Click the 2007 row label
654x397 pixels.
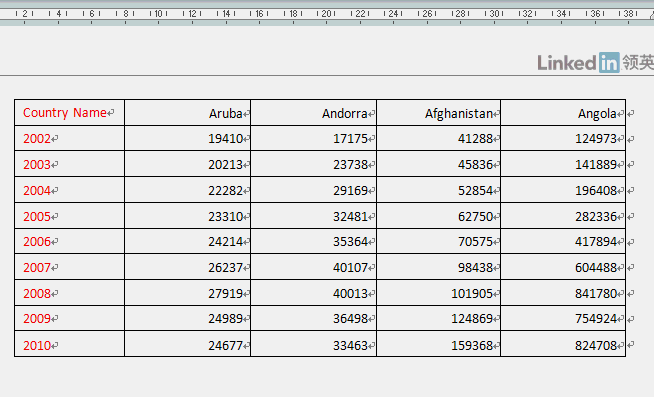click(37, 267)
